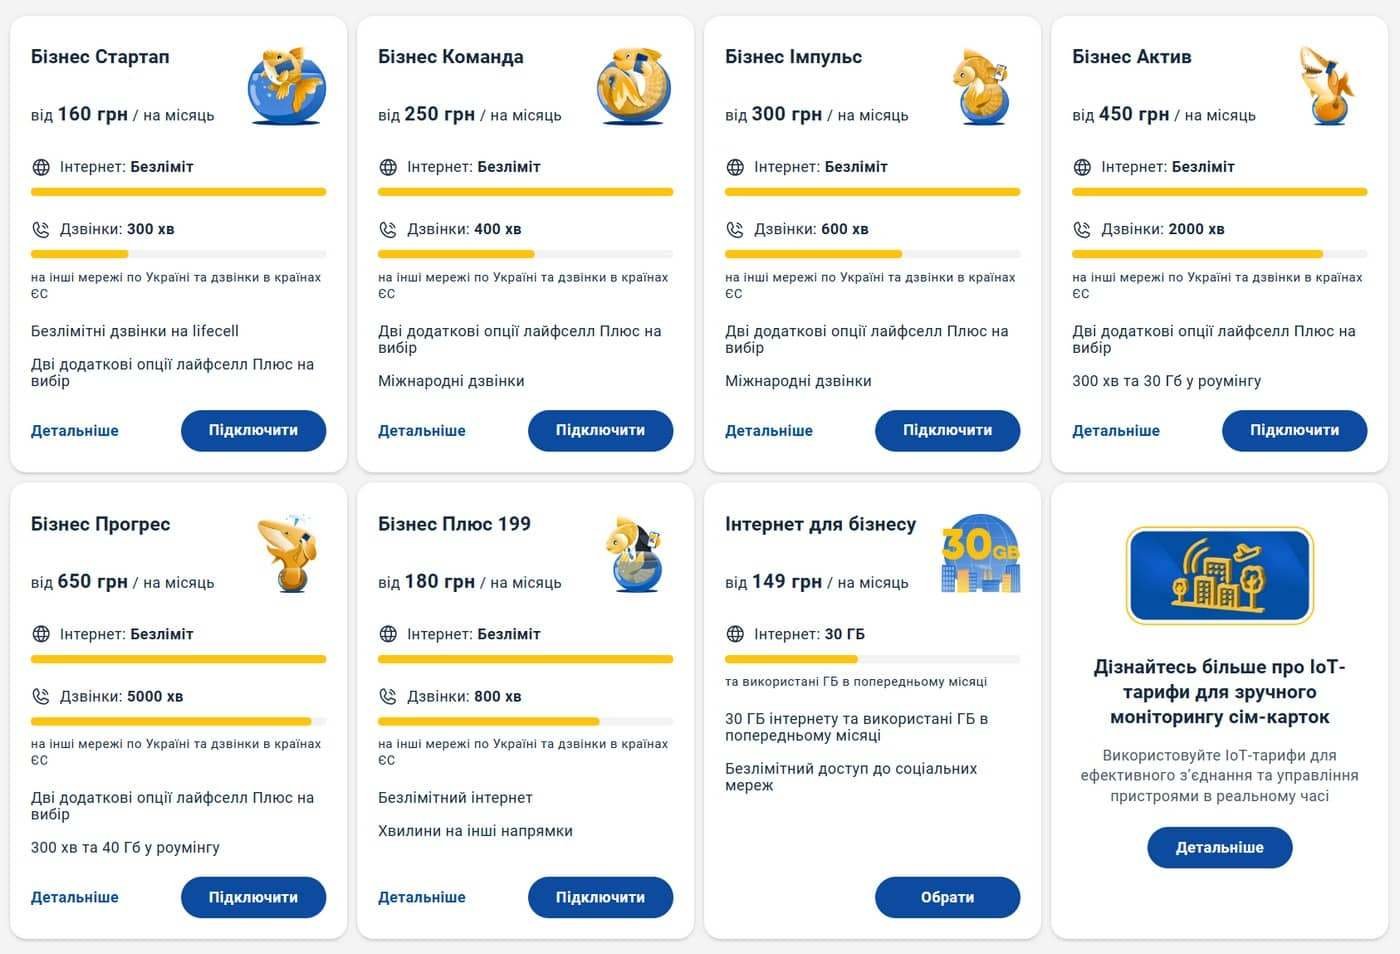Connect the Бізнес Стартап plan
Viewport: 1400px width, 954px height.
tap(253, 430)
